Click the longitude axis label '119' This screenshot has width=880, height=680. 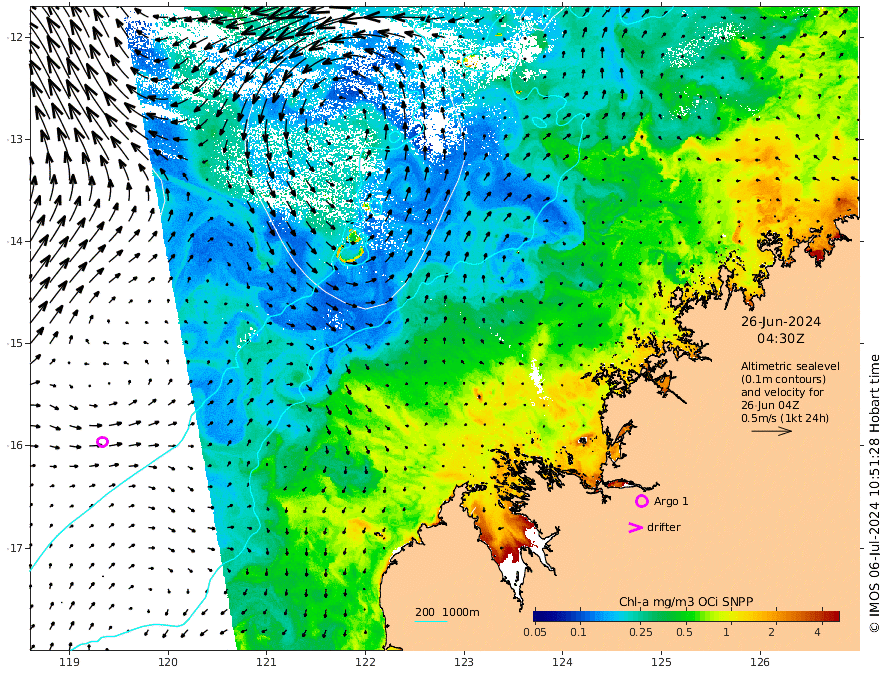click(69, 663)
